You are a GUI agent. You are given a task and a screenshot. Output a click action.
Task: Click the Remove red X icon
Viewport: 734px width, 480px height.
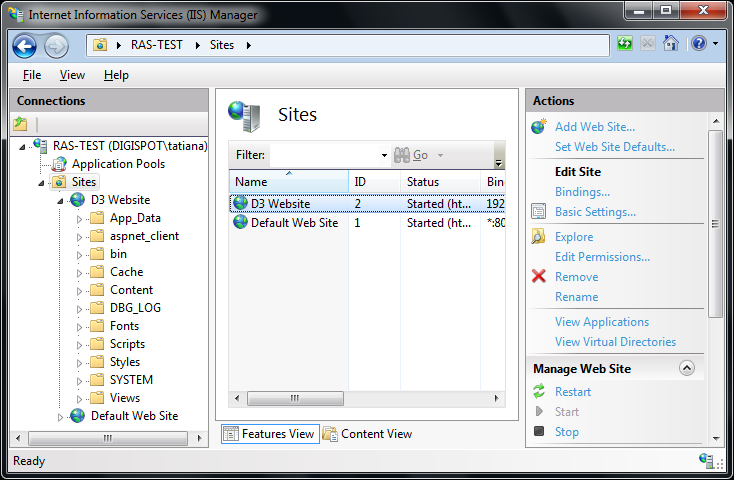point(539,277)
